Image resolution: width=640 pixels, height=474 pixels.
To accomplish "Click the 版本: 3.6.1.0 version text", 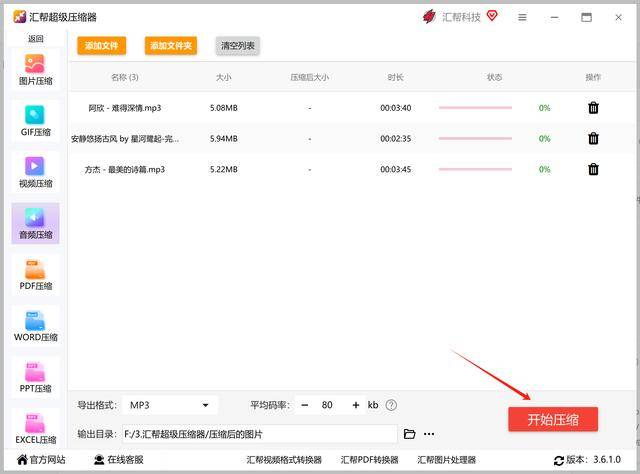I will pyautogui.click(x=593, y=460).
